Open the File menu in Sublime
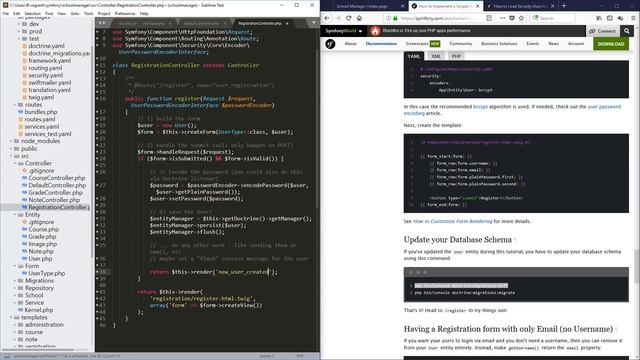Image resolution: width=640 pixels, height=360 pixels. pos(5,13)
